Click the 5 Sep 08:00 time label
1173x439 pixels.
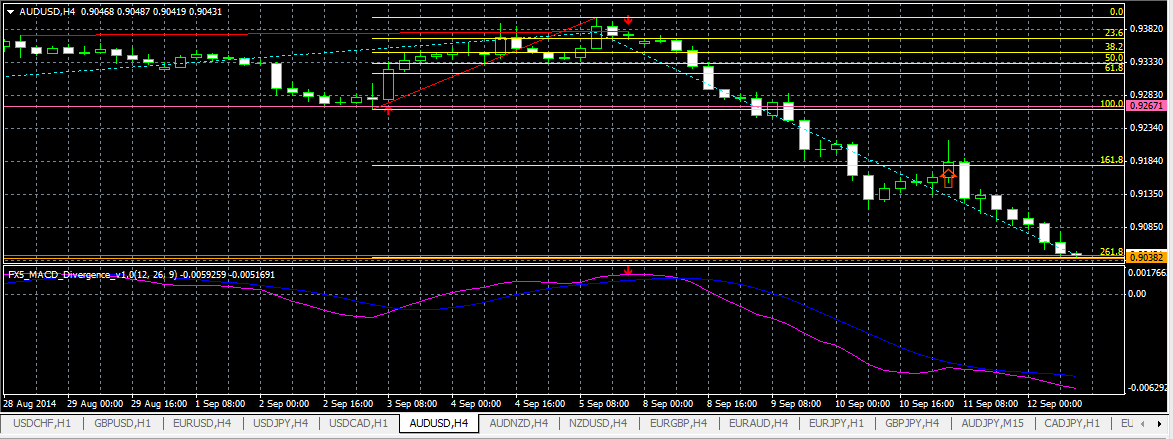coord(606,404)
